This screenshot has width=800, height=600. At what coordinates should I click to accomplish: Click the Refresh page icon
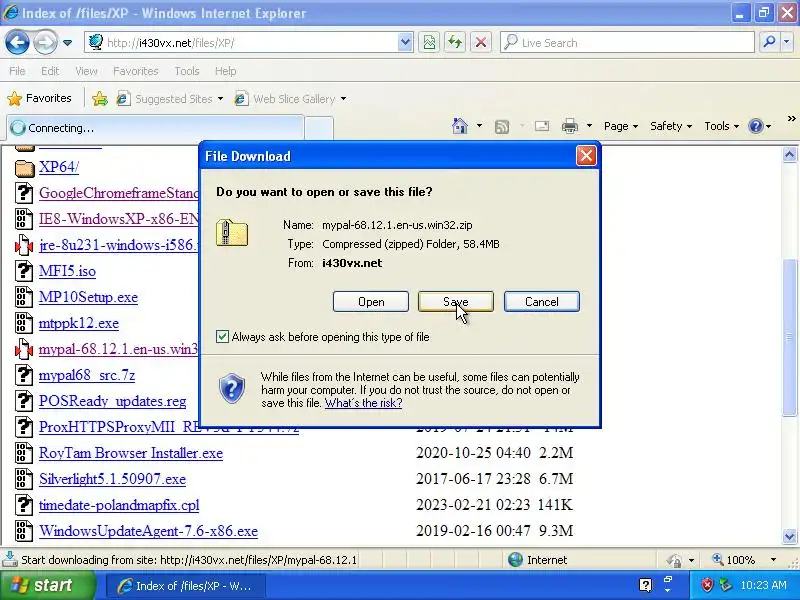(x=455, y=42)
